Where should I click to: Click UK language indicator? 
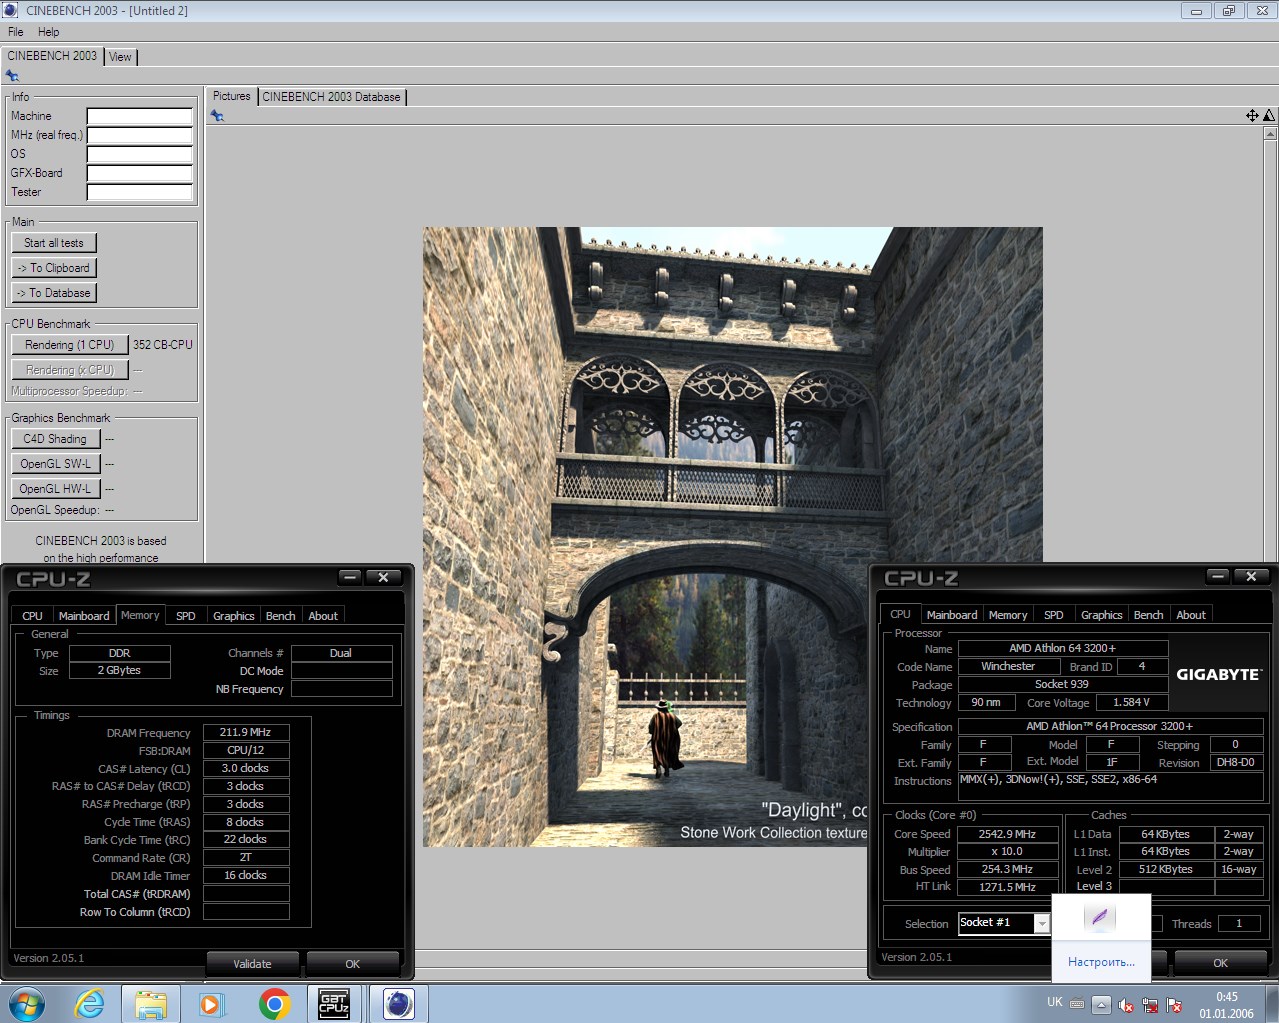(1055, 1002)
